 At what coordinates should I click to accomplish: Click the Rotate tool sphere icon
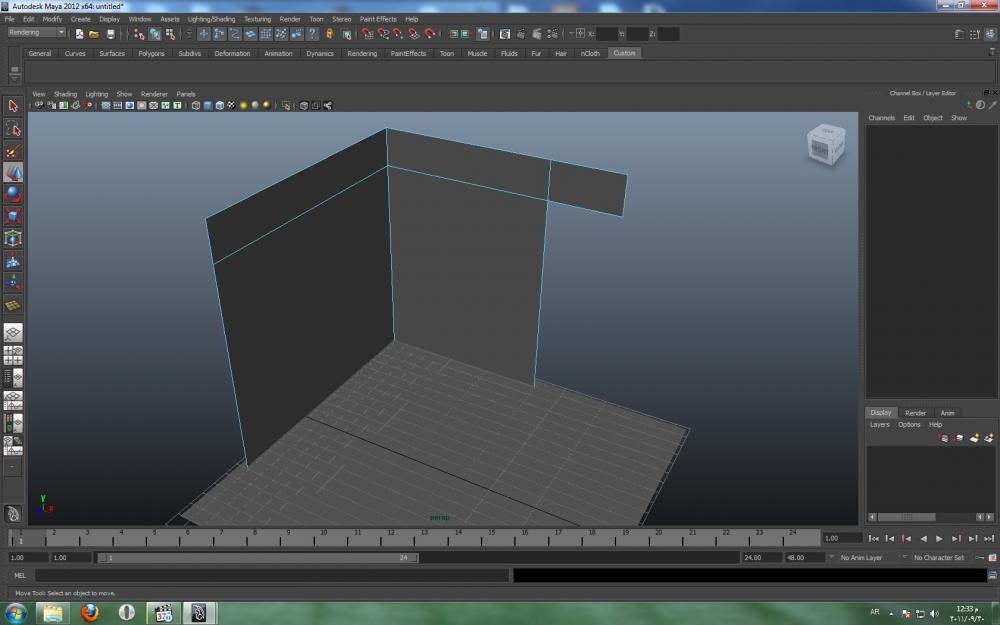click(x=13, y=194)
